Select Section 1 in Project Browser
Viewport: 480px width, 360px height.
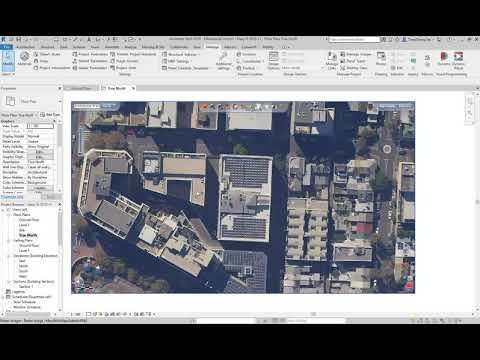25,287
